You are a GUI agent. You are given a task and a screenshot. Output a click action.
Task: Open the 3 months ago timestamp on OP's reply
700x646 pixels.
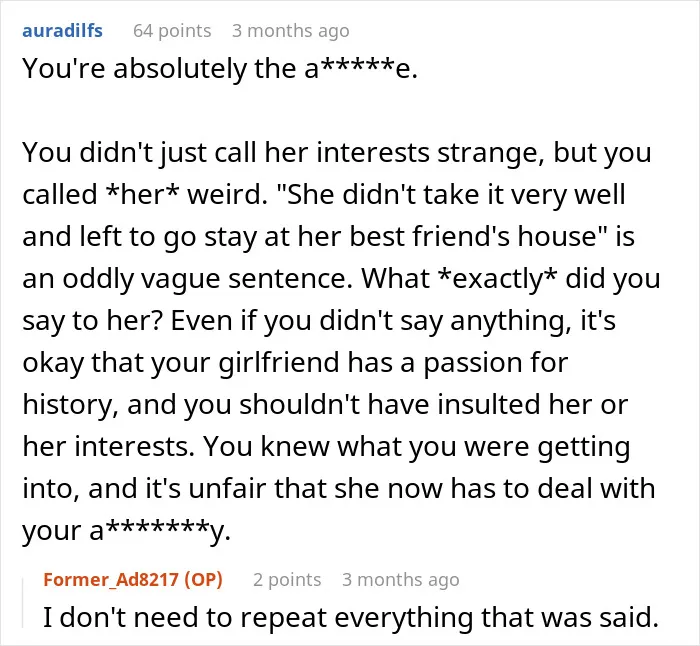pyautogui.click(x=400, y=579)
